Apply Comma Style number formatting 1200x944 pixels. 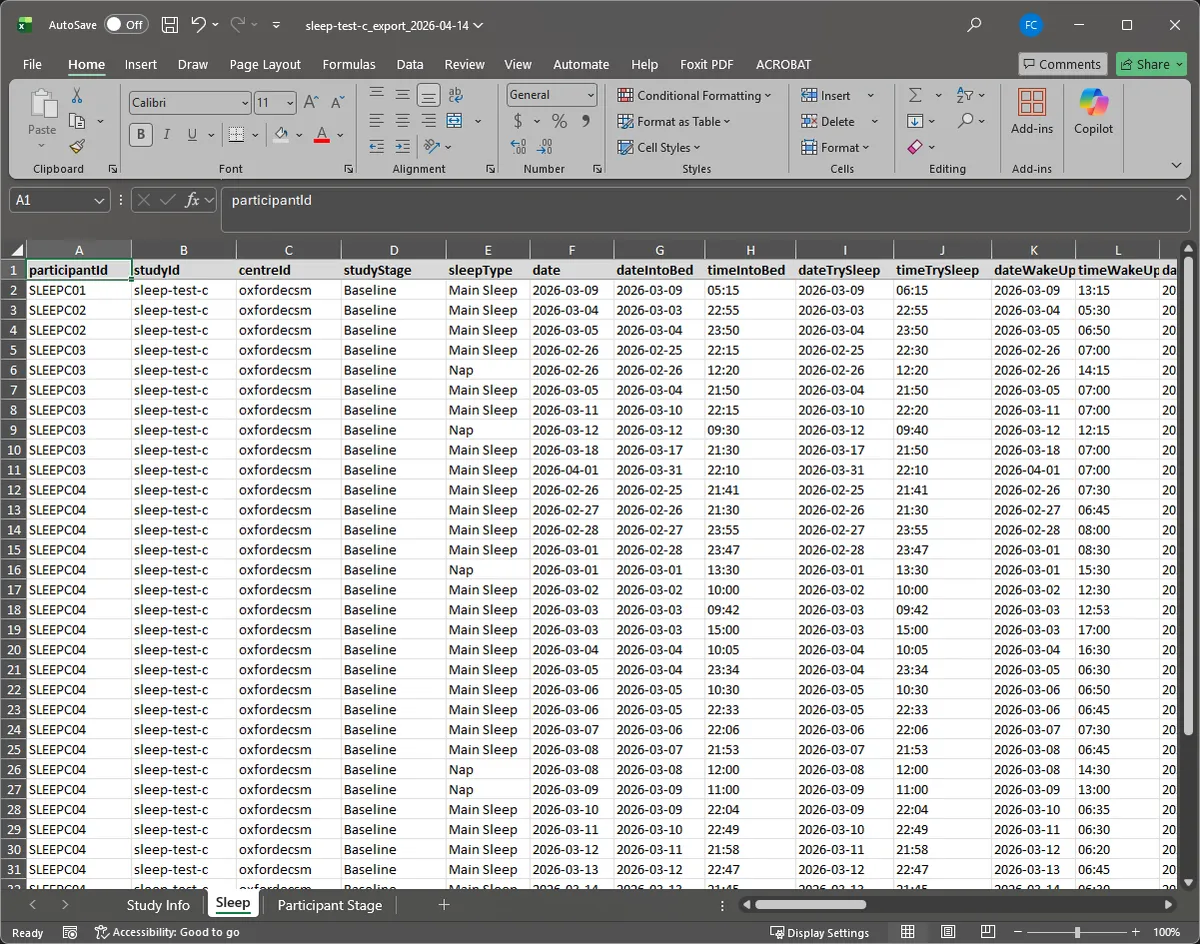tap(588, 121)
